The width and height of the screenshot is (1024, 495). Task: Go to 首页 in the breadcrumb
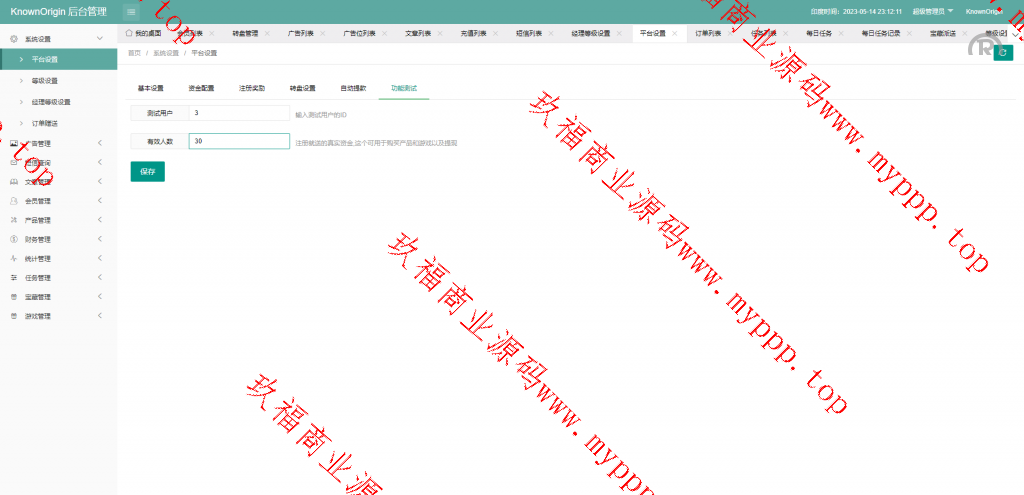(x=135, y=52)
